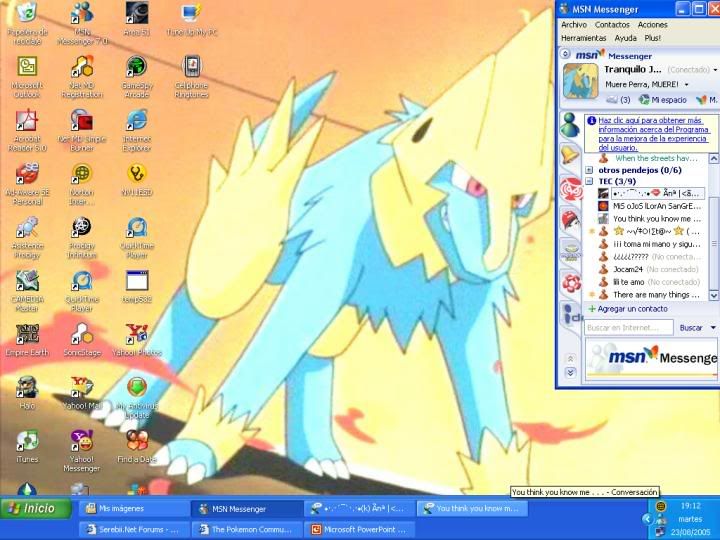720x540 pixels.
Task: Open the Herramientas menu
Action: click(x=584, y=38)
